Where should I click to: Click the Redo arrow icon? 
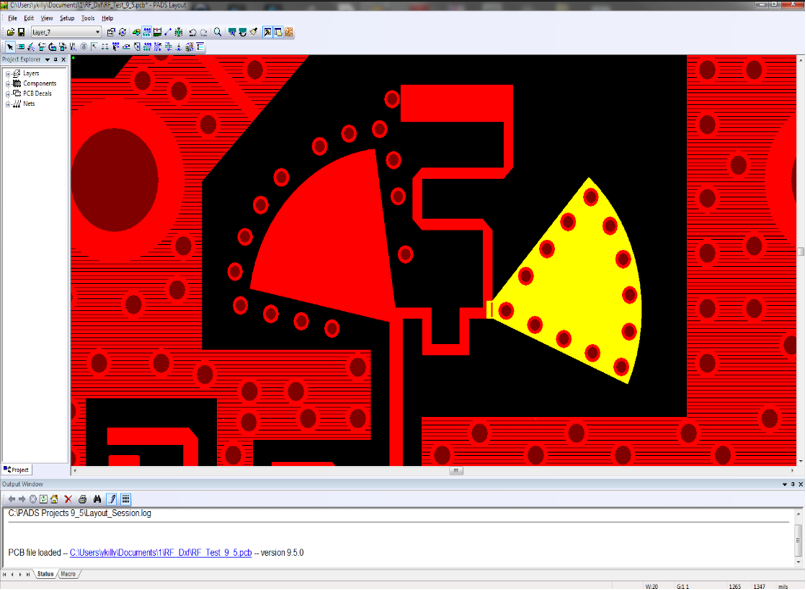pyautogui.click(x=204, y=32)
